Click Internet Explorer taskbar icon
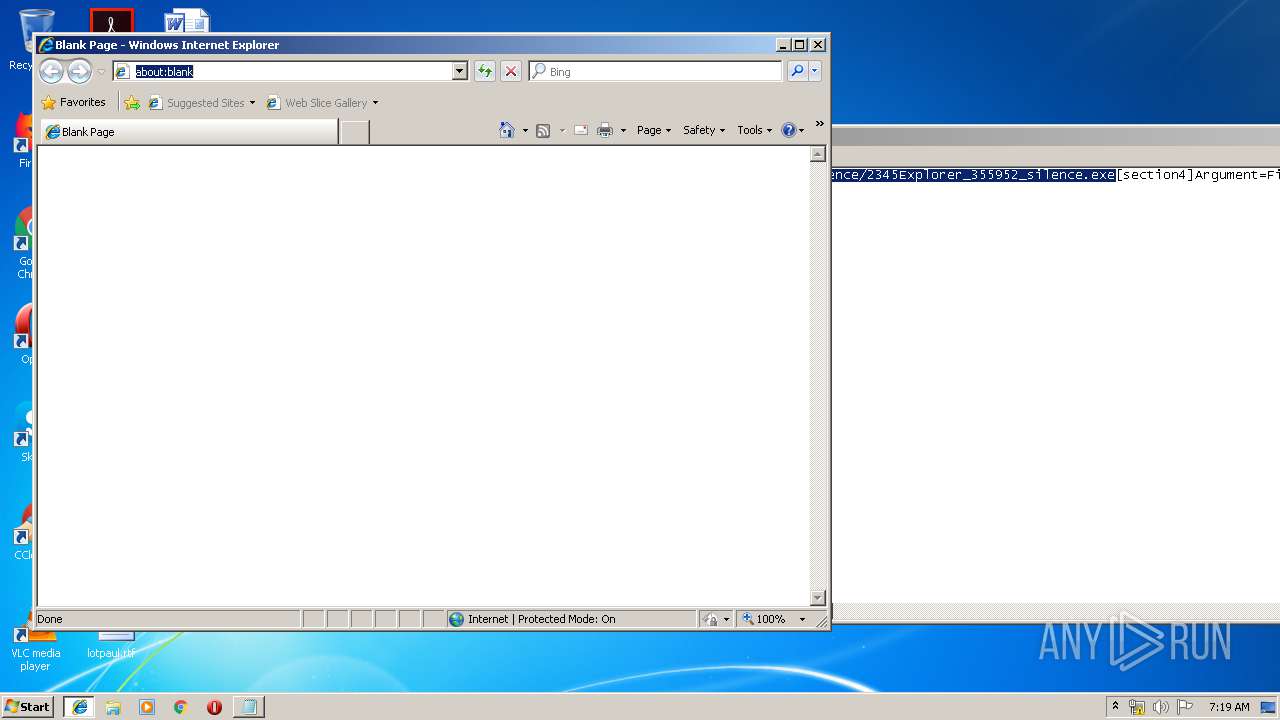This screenshot has width=1280, height=720. click(80, 707)
